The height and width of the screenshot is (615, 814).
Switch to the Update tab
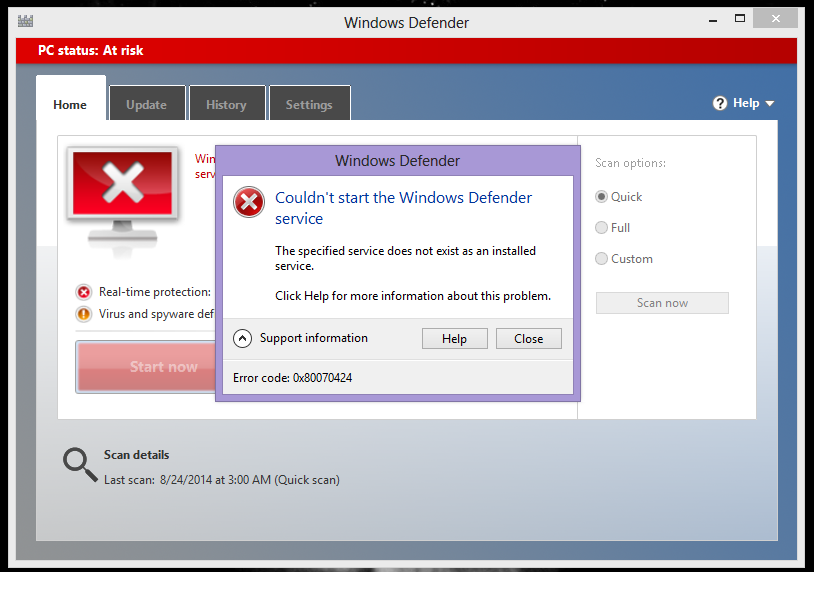(x=146, y=103)
